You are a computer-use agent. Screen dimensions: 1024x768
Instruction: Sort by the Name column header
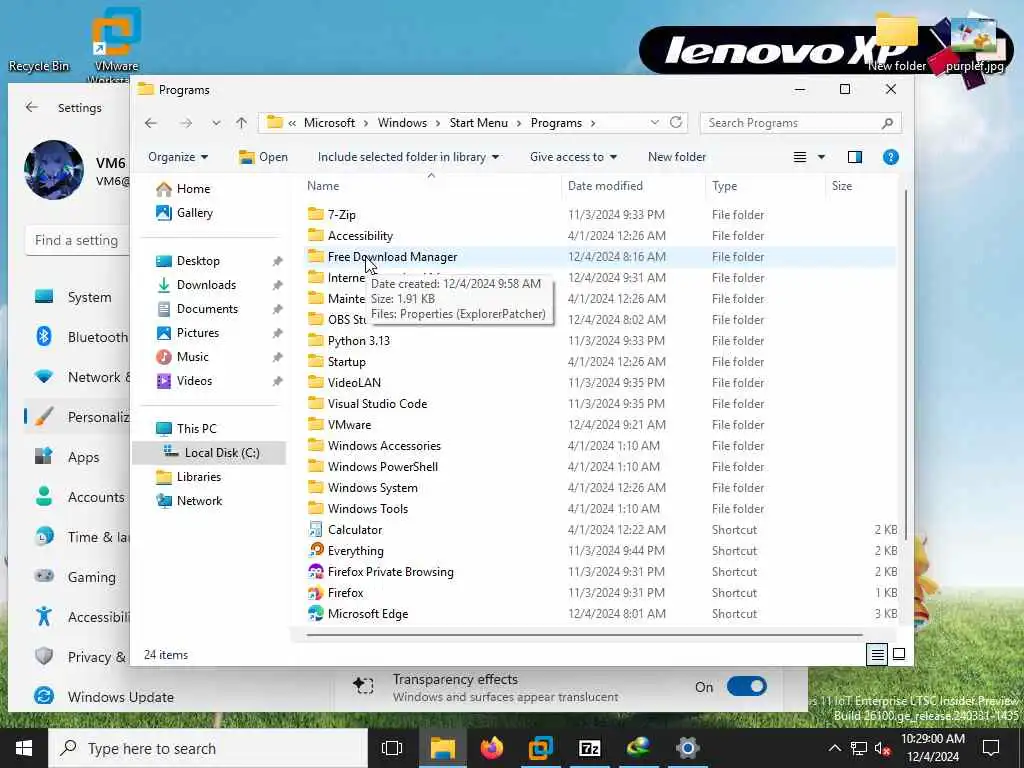click(431, 185)
